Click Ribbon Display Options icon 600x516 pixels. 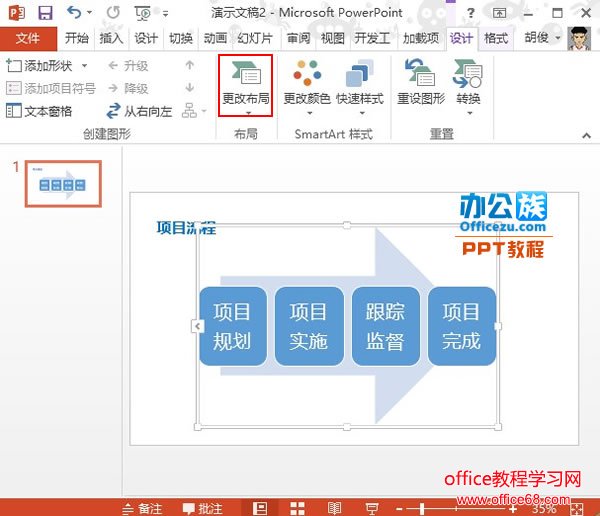pos(499,13)
